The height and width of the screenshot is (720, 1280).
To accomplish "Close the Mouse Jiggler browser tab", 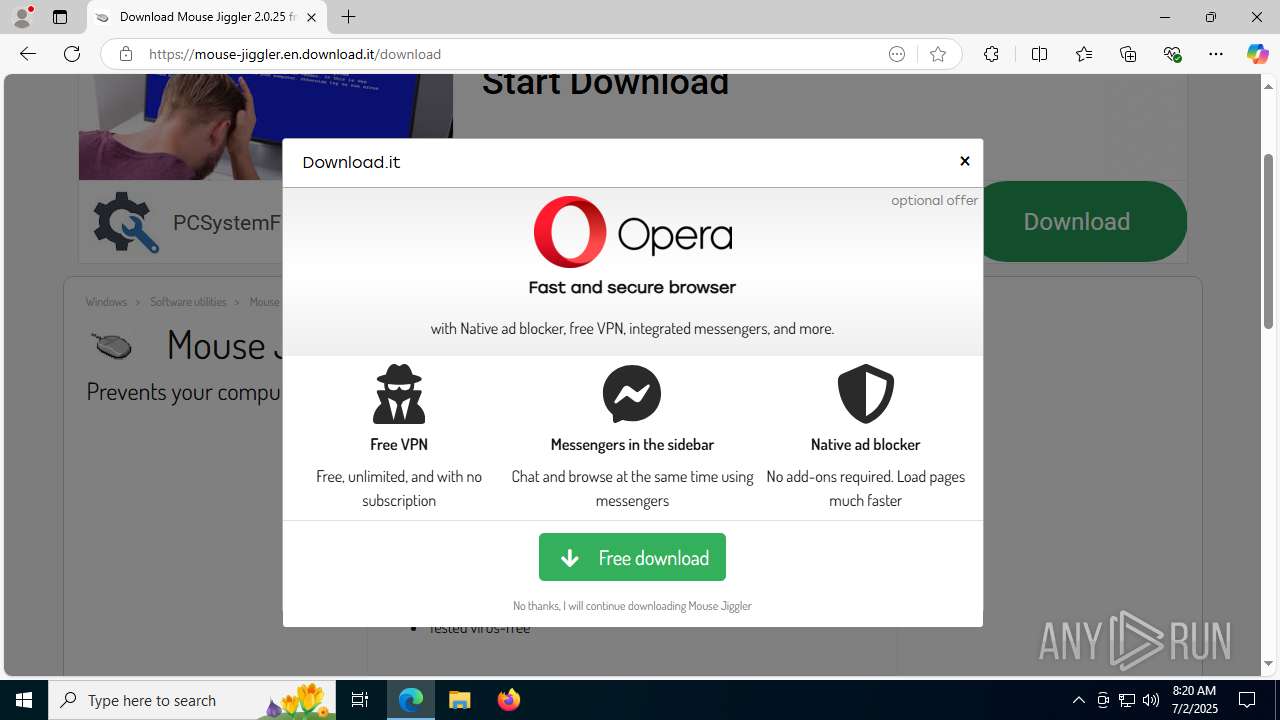I will click(x=311, y=17).
